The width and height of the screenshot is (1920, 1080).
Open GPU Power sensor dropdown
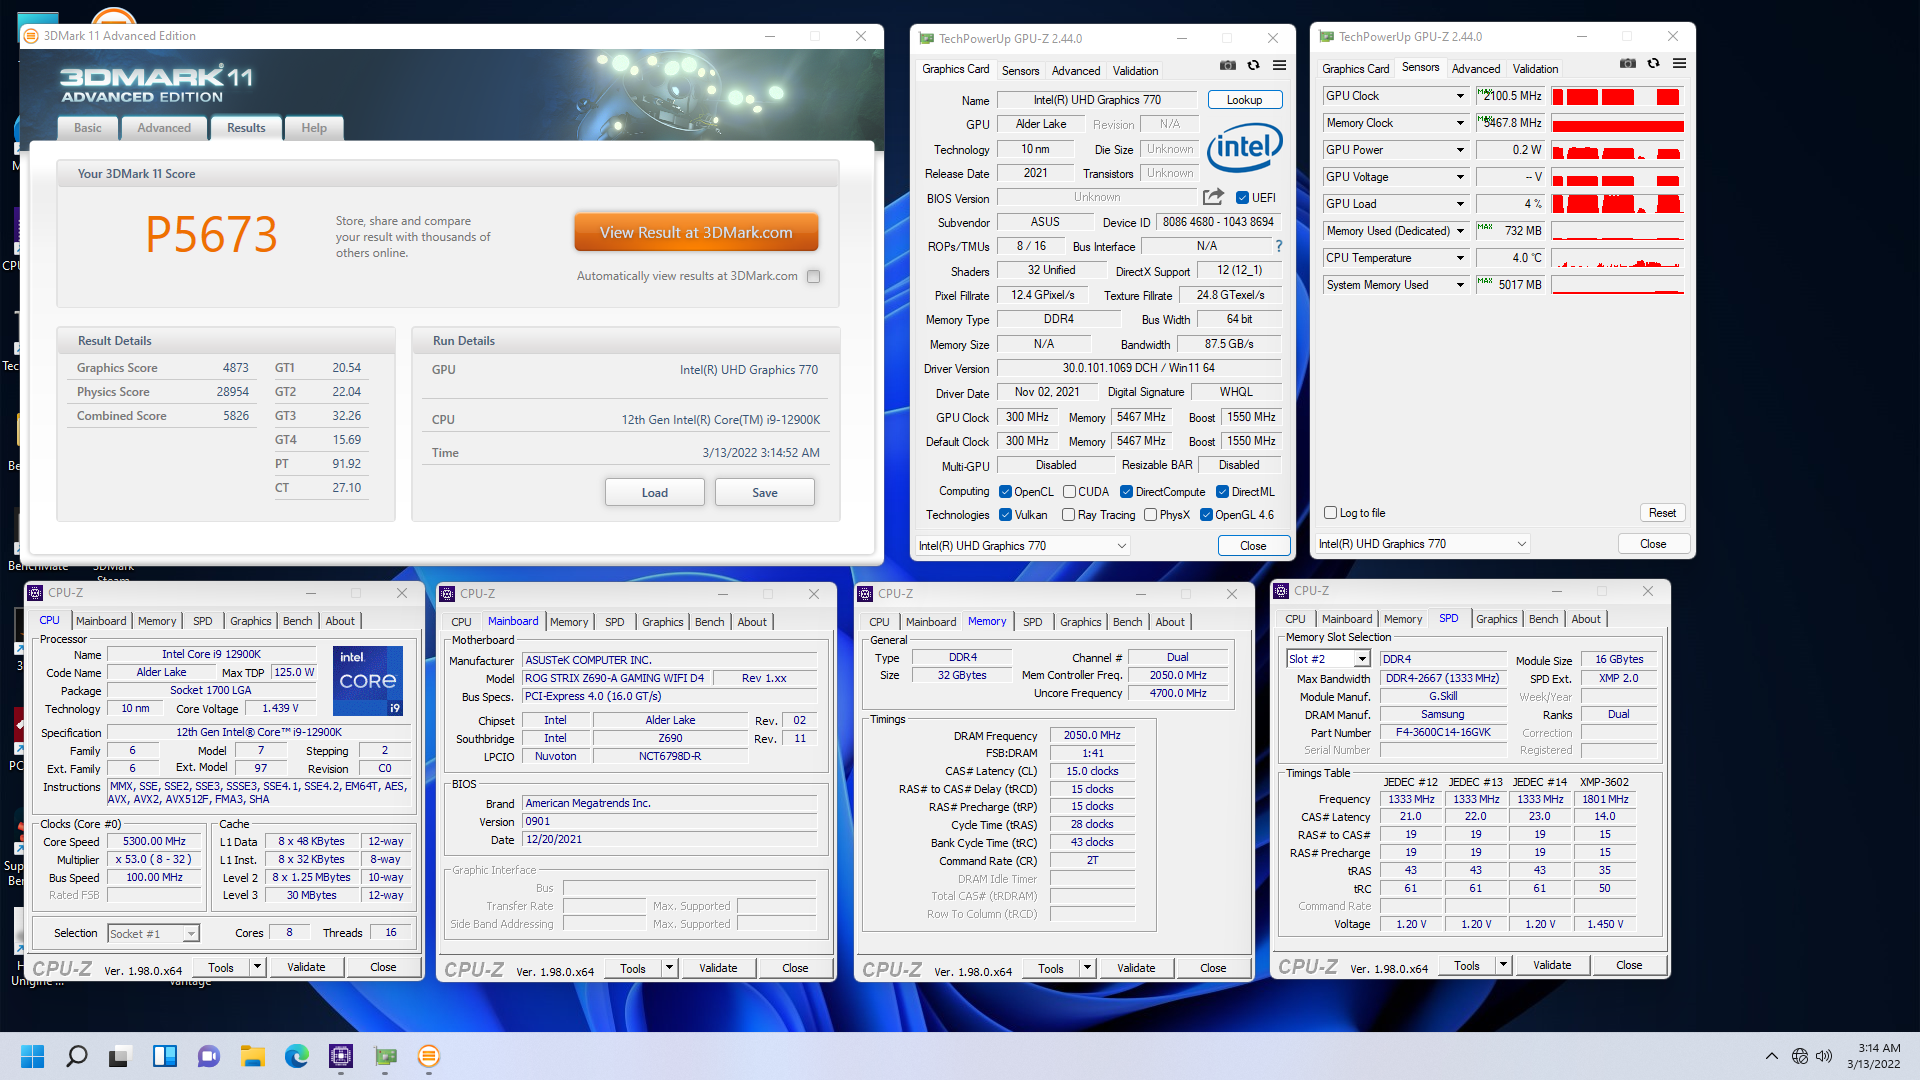click(1460, 150)
